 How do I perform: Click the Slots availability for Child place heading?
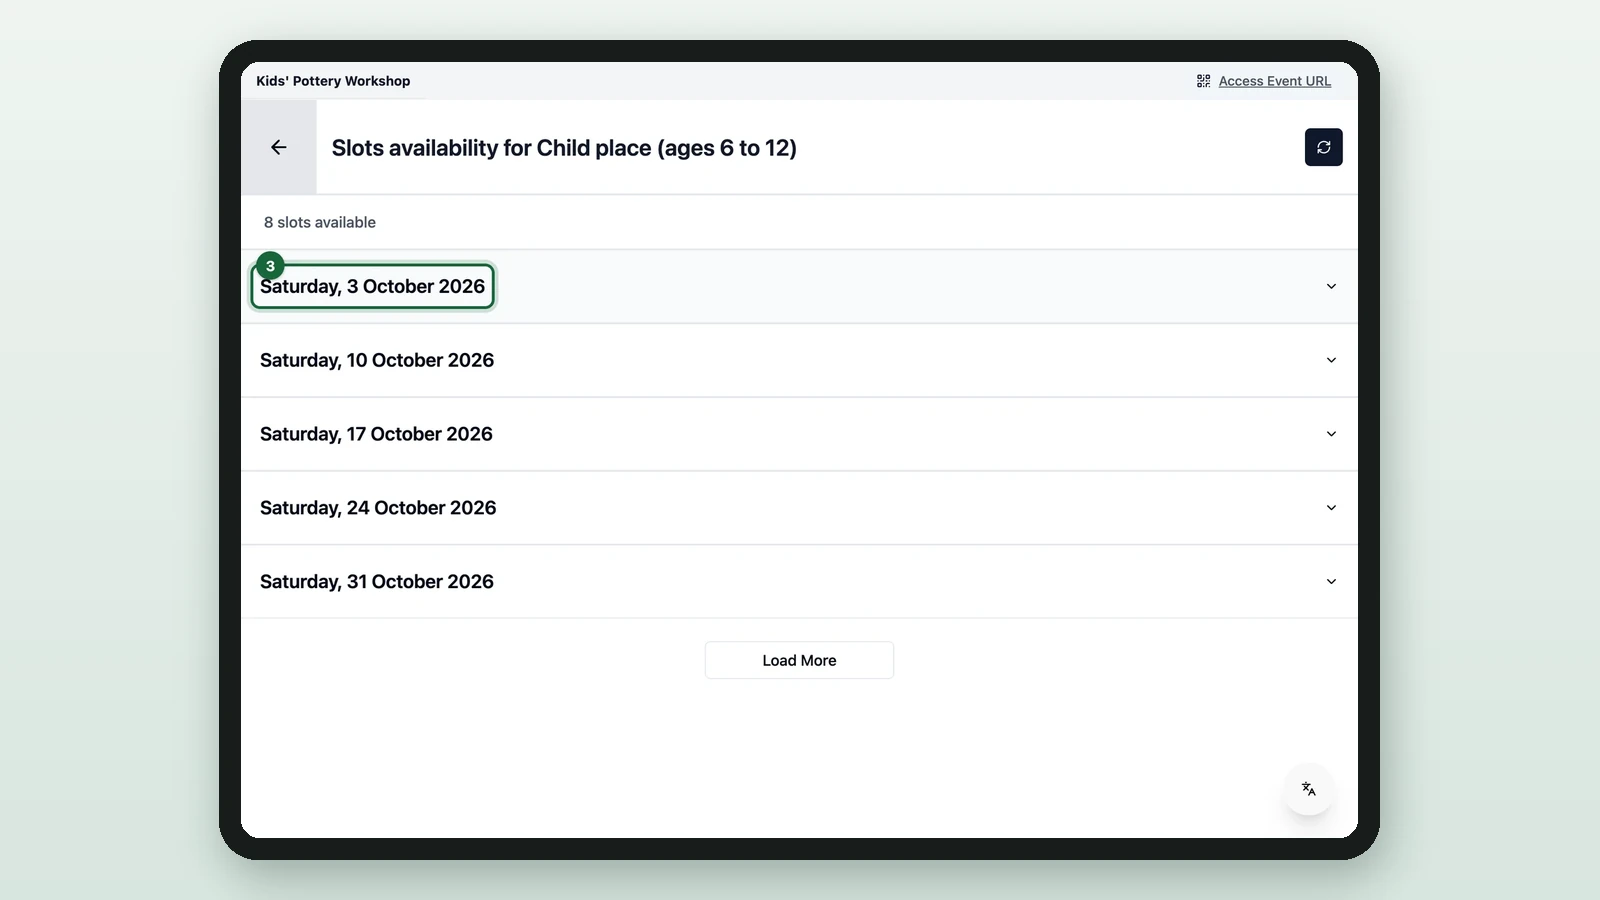pos(564,148)
